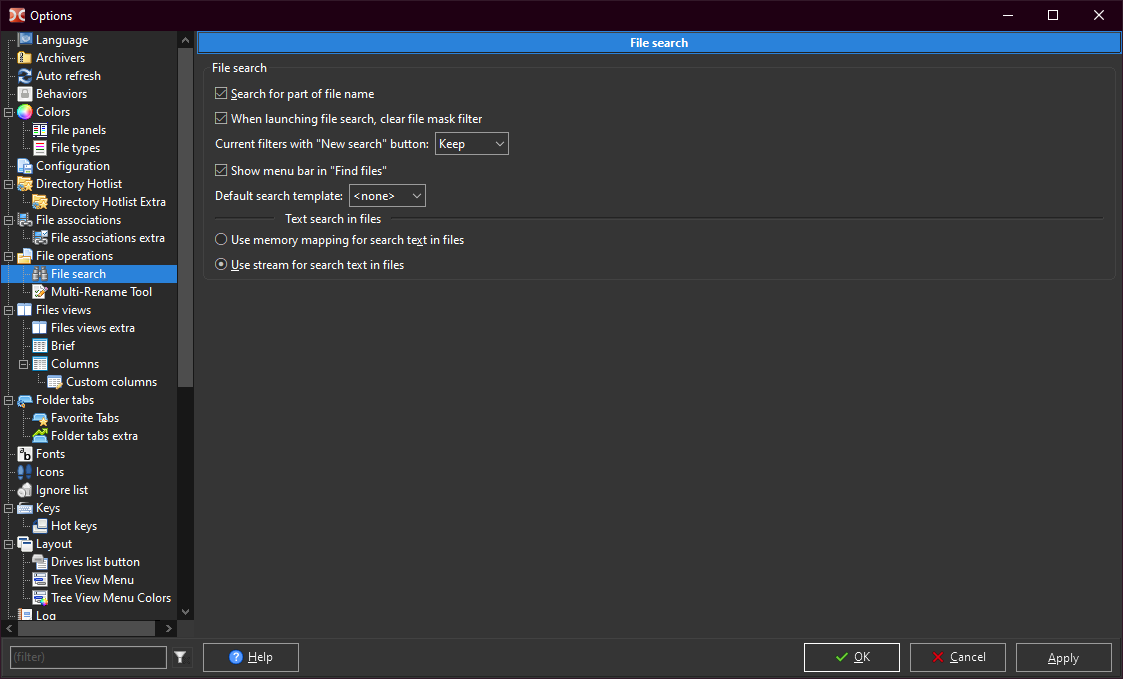Click the Favorite Tabs icon
This screenshot has height=679, width=1123.
(x=40, y=418)
